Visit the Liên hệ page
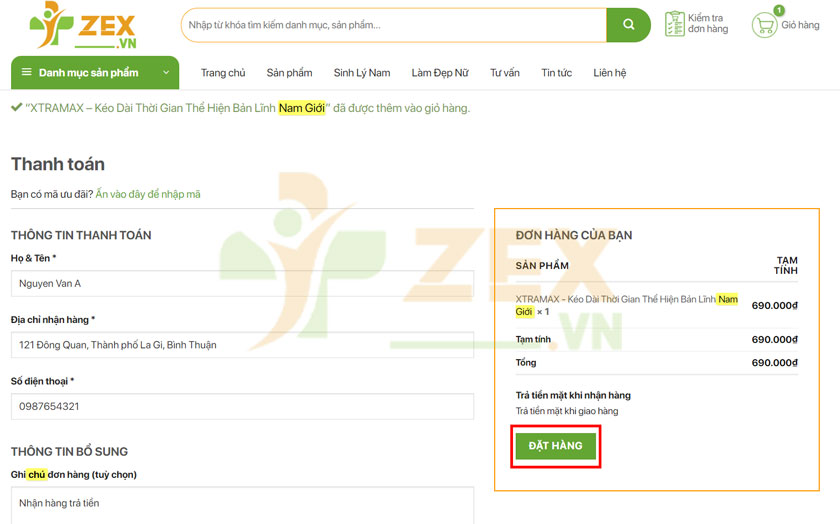 tap(609, 73)
